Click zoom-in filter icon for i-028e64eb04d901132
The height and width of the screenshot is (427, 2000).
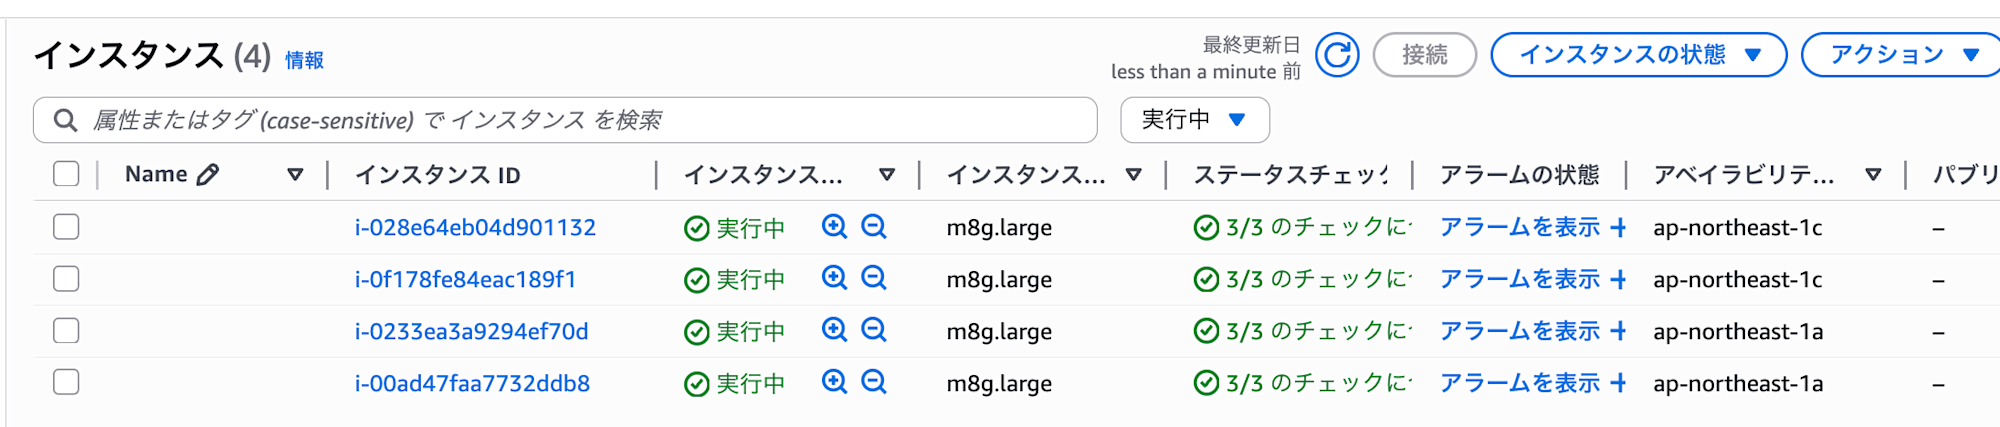click(834, 227)
